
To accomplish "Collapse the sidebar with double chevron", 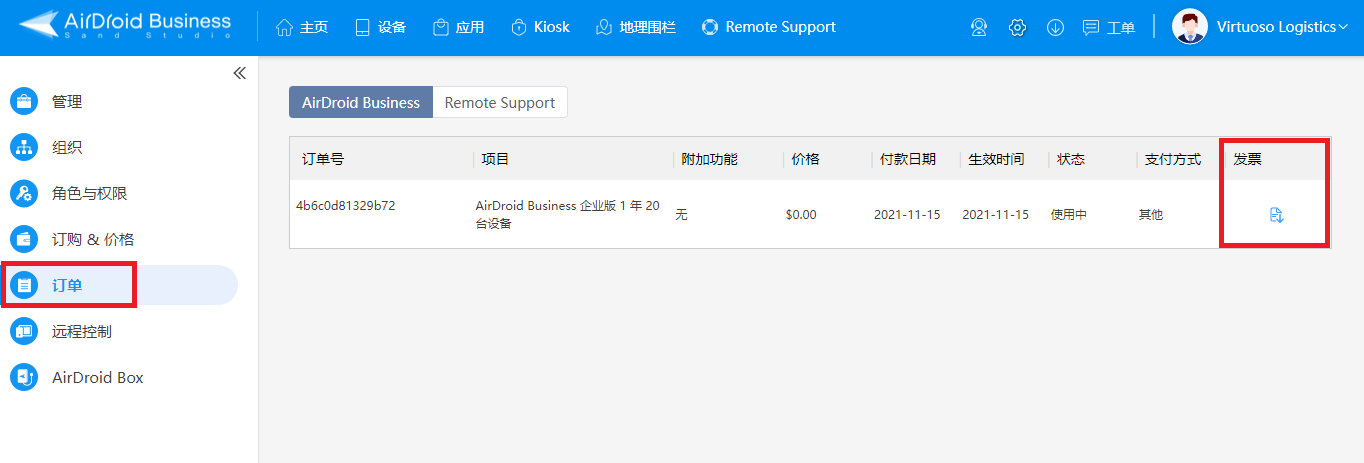I will (x=239, y=73).
